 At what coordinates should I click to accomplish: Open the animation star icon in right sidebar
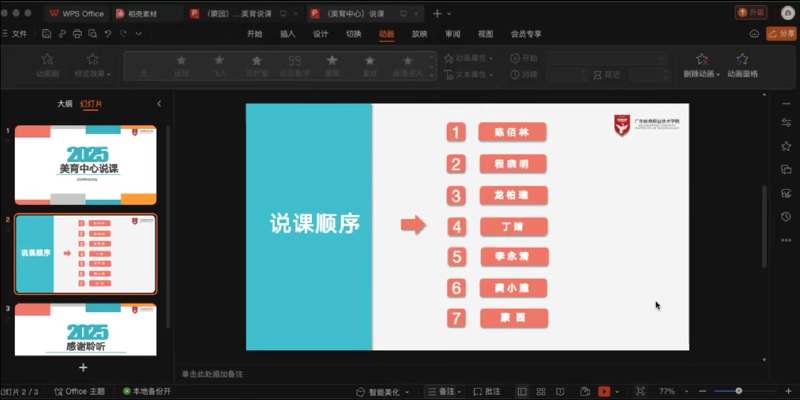pos(785,146)
